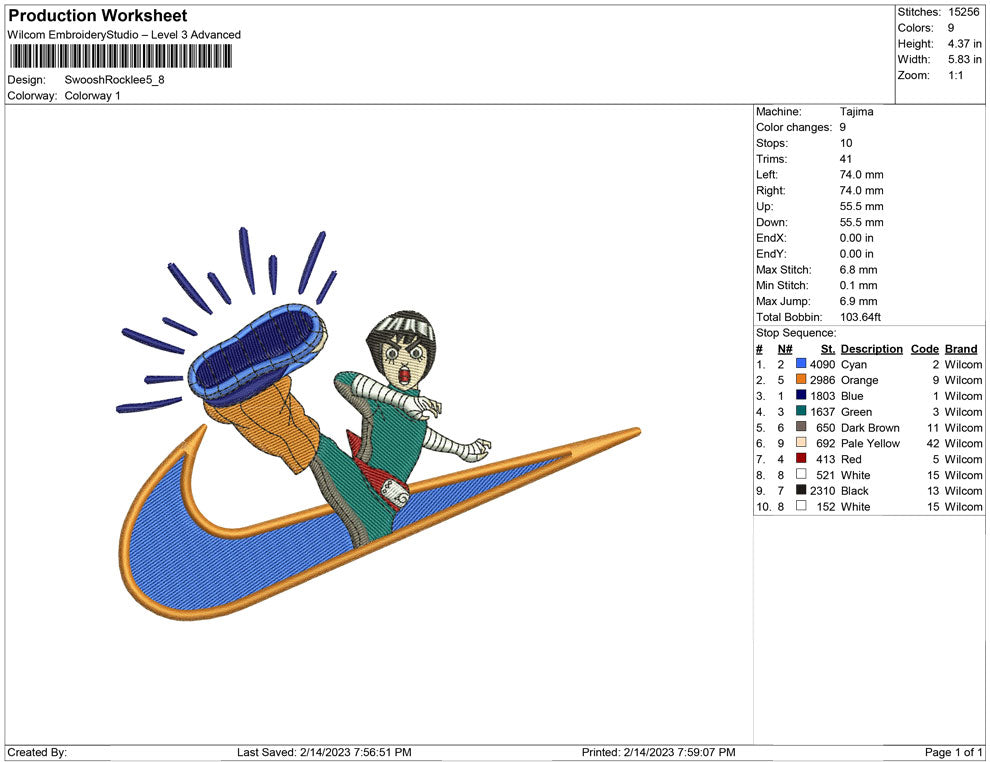This screenshot has width=990, height=762.
Task: Click the Pale Yellow description text
Action: click(x=870, y=443)
